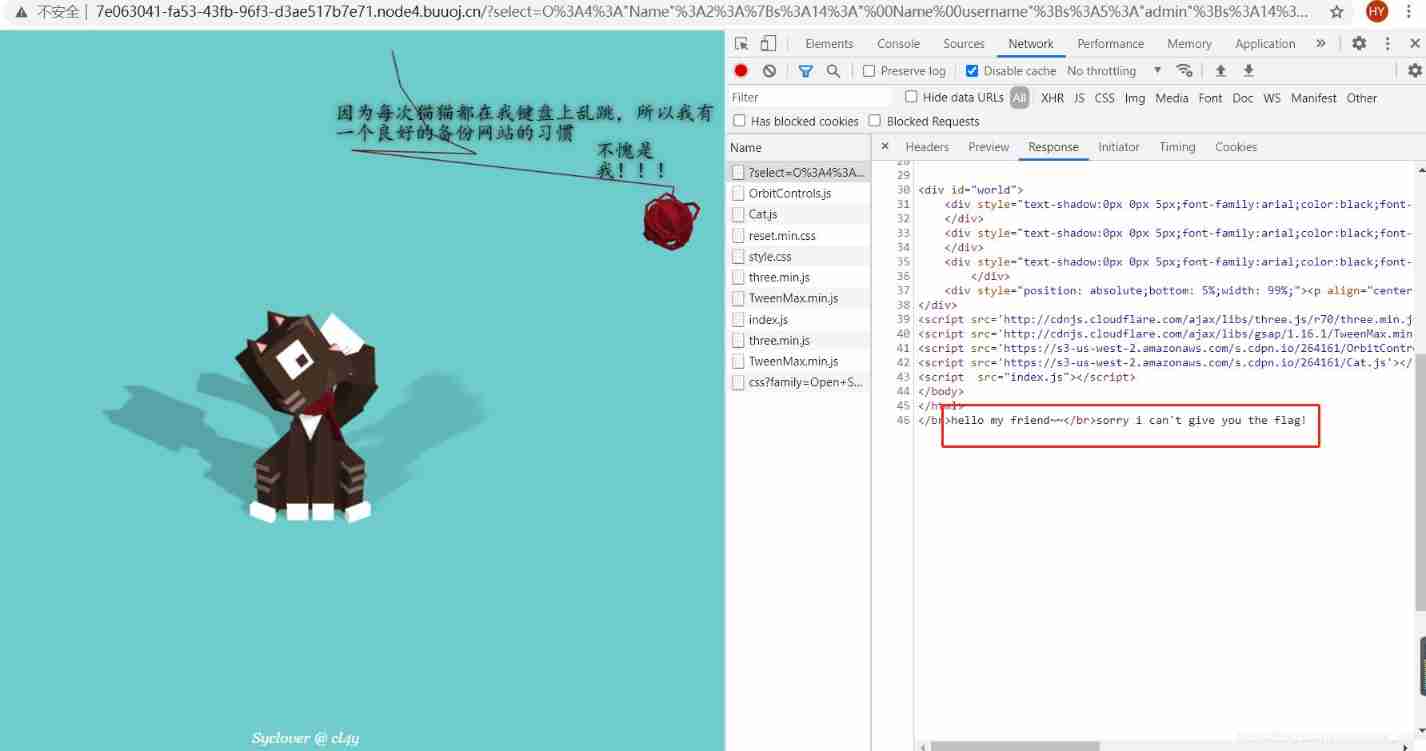Open network conditions wifi icon

click(1185, 71)
